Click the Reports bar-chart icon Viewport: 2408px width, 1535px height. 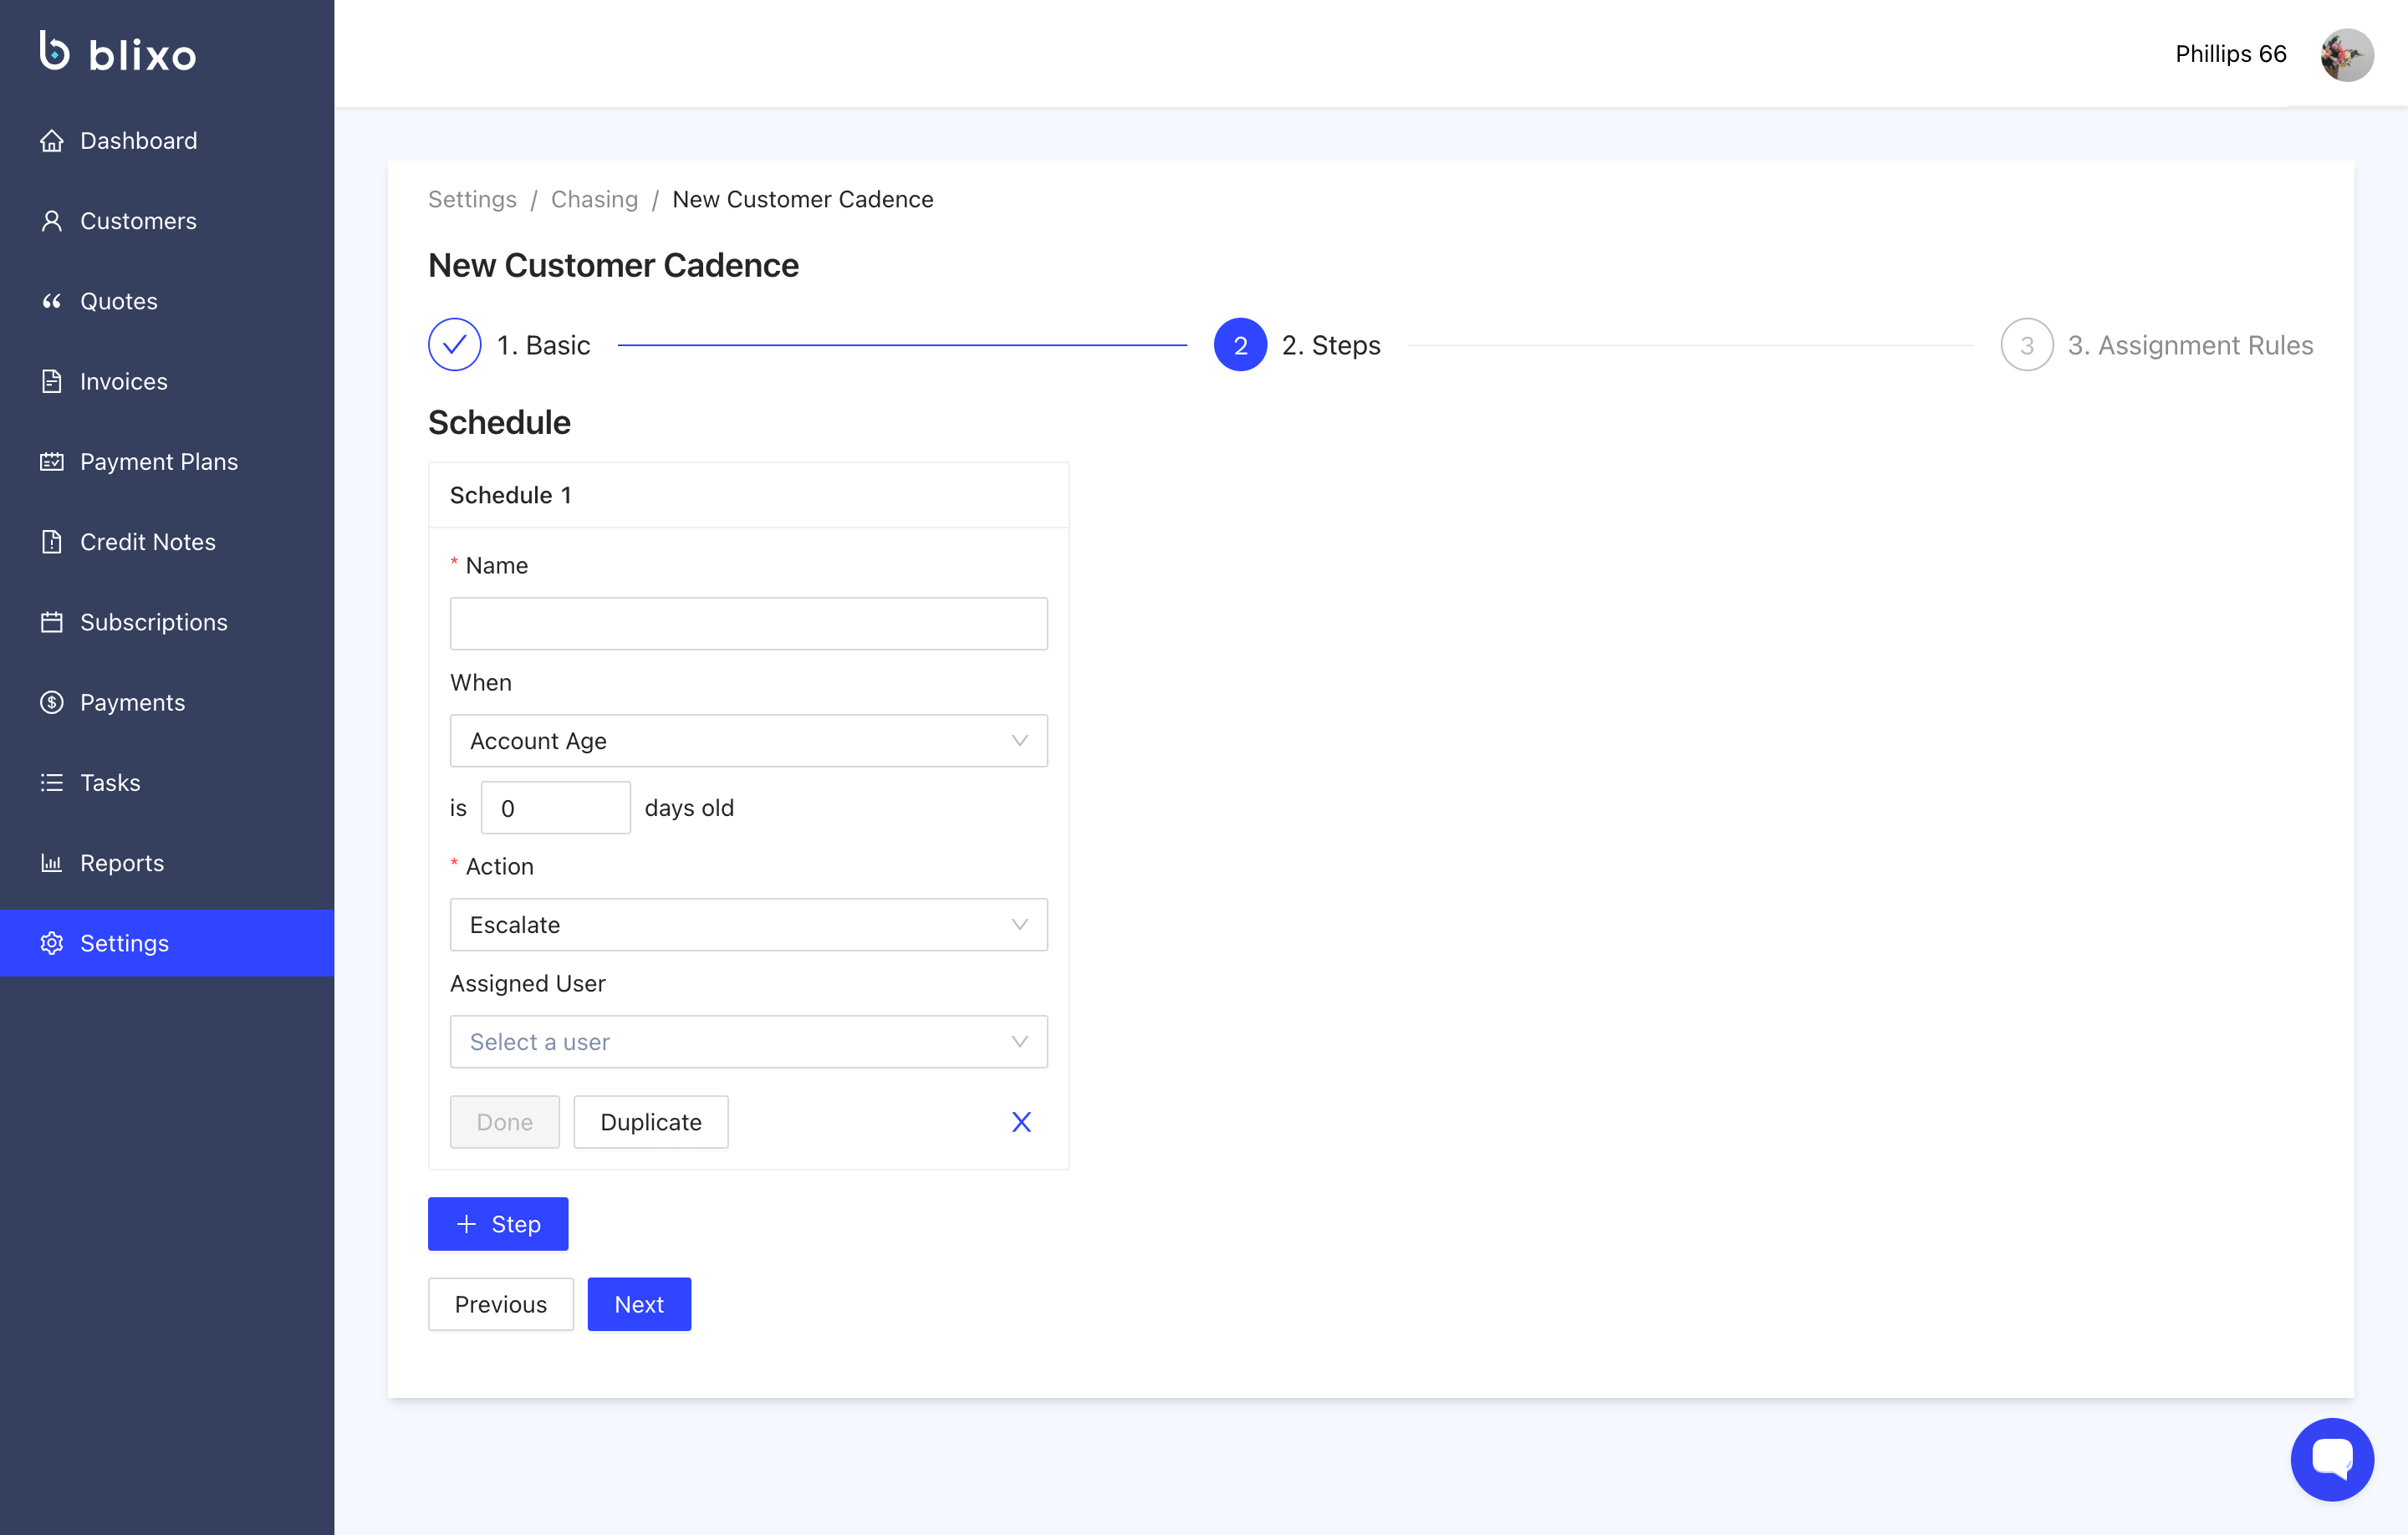point(52,862)
